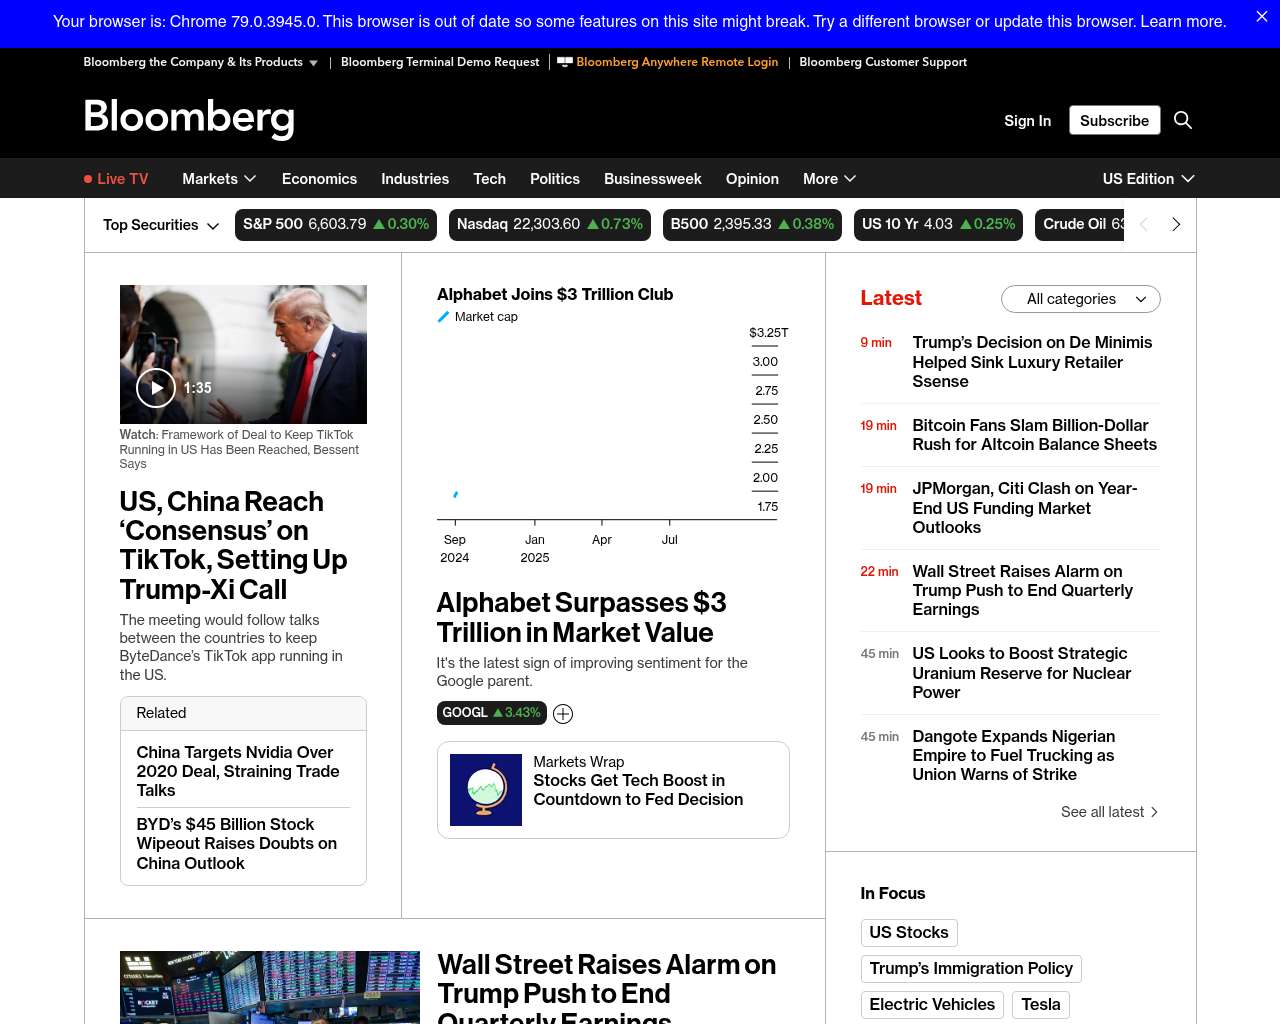Viewport: 1280px width, 1024px height.
Task: Open Stocks Get Tech Boost story
Action: point(638,790)
